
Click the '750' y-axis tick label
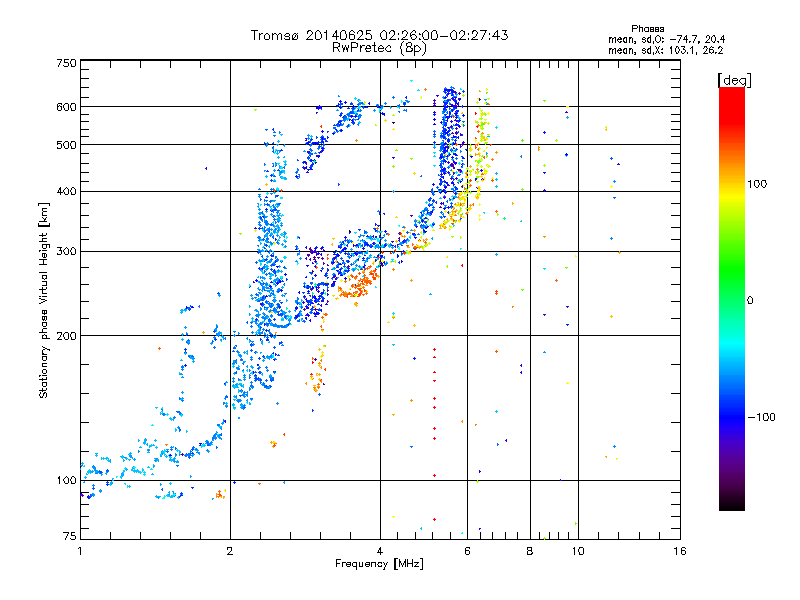(66, 63)
